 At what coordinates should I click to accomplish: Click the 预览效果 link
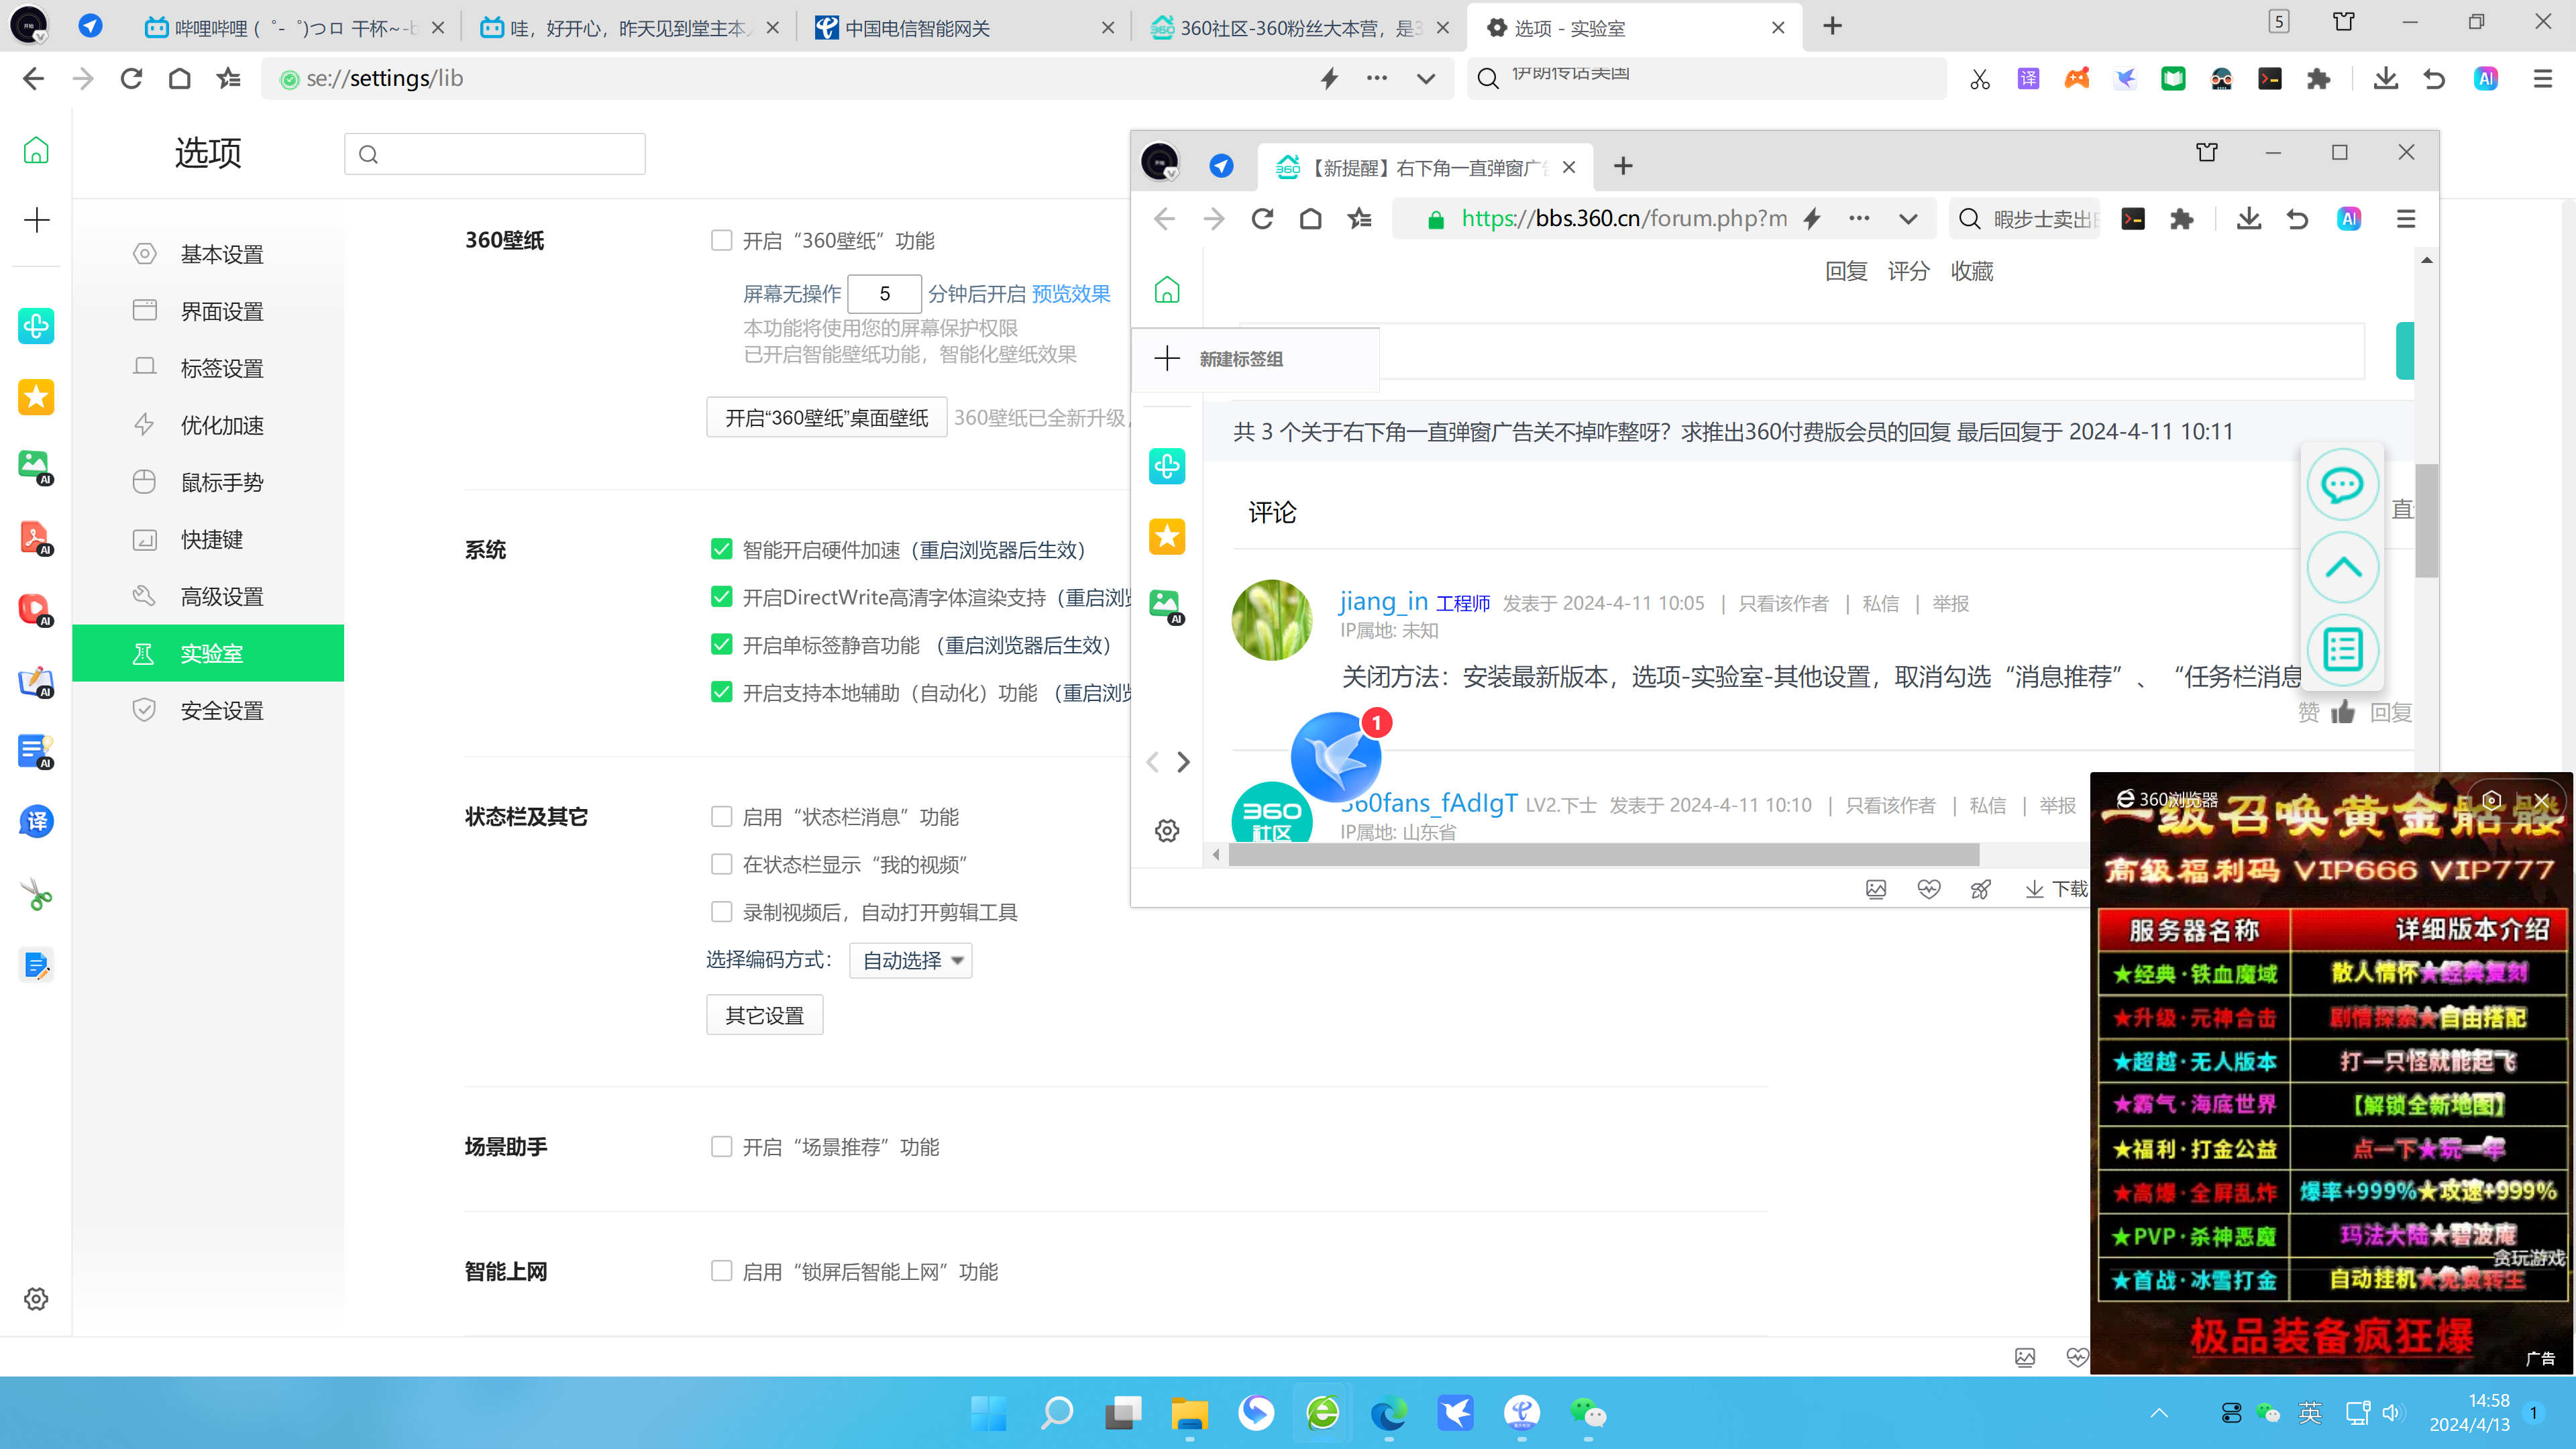point(1071,294)
